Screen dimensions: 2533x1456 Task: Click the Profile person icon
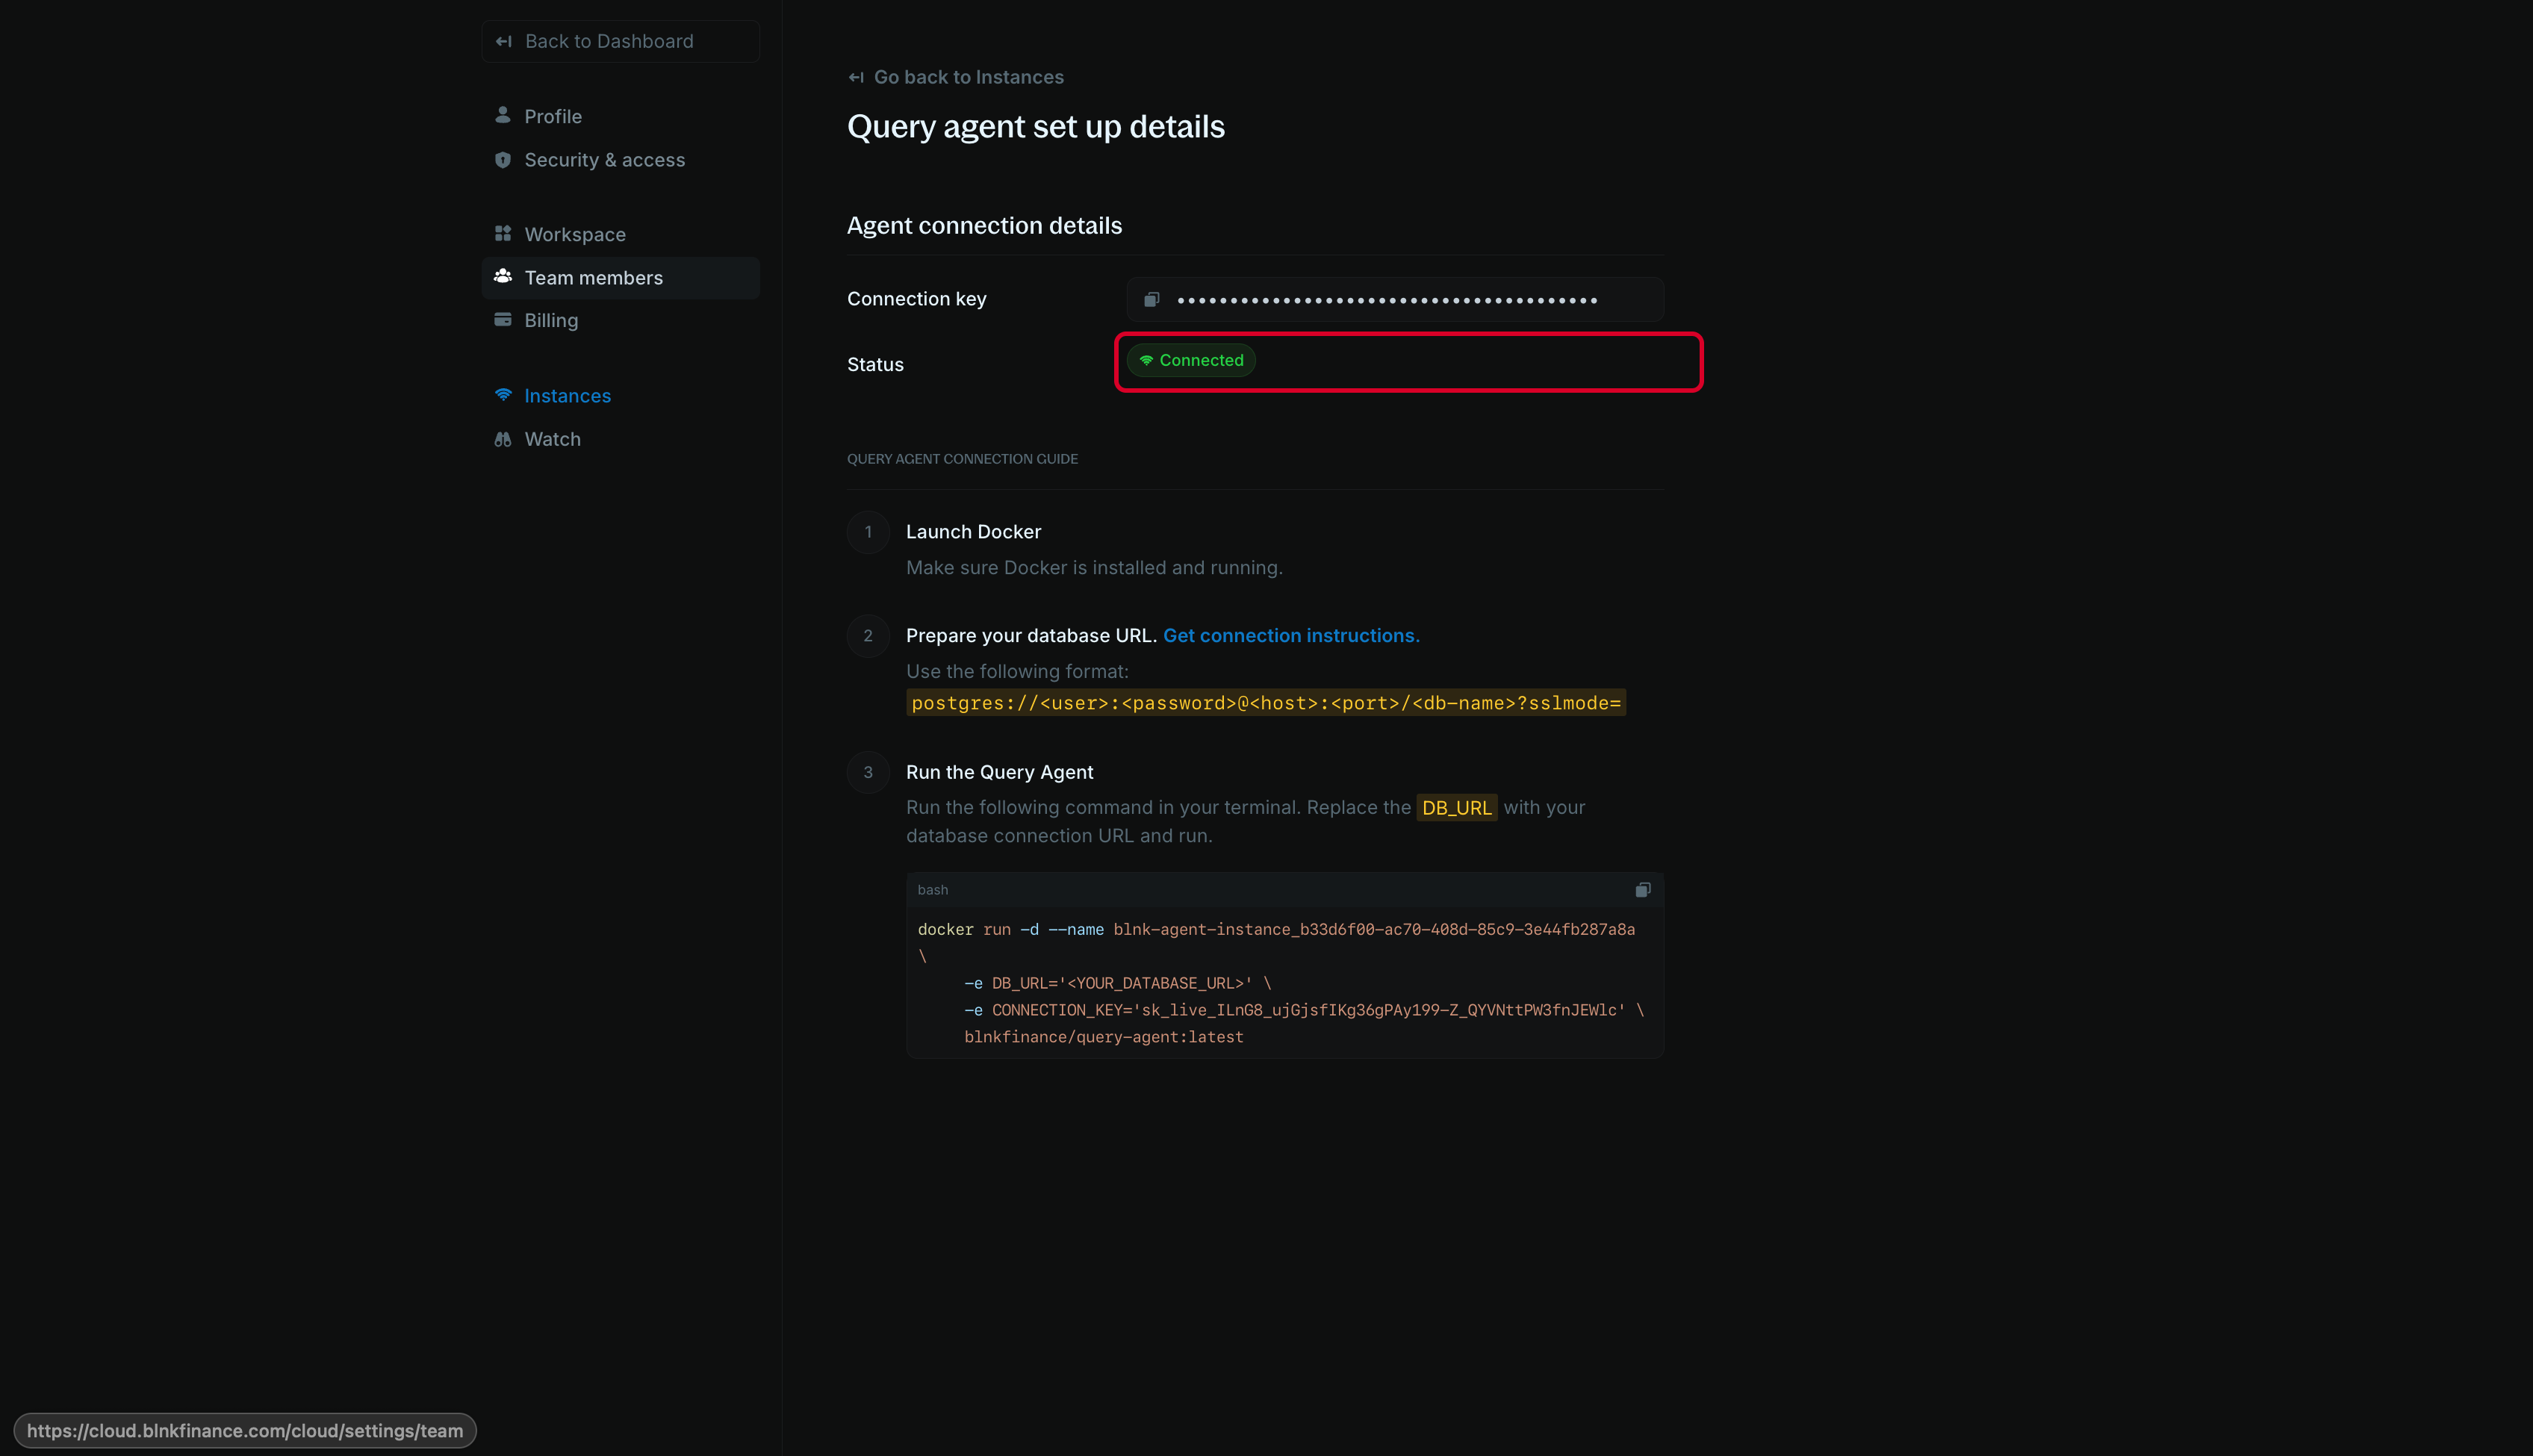503,115
